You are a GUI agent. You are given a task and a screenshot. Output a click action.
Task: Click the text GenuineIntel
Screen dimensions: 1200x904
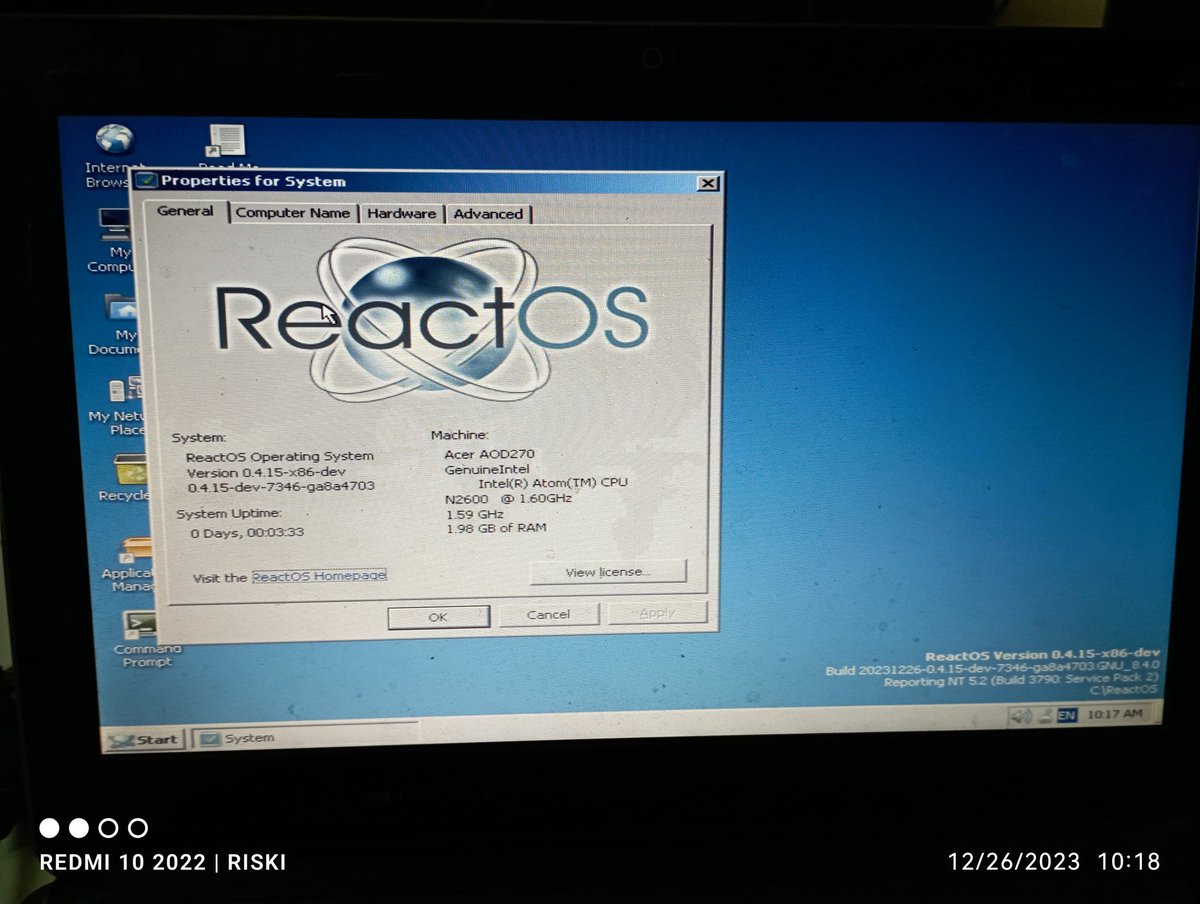pos(487,468)
